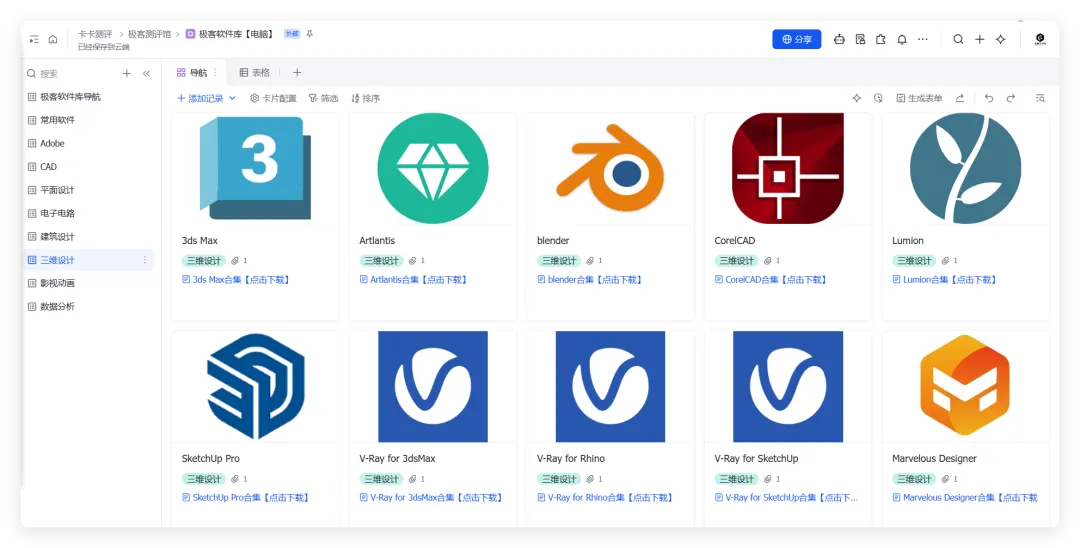Viewport: 1080px width, 548px height.
Task: Click the blue 分享 button
Action: point(797,39)
